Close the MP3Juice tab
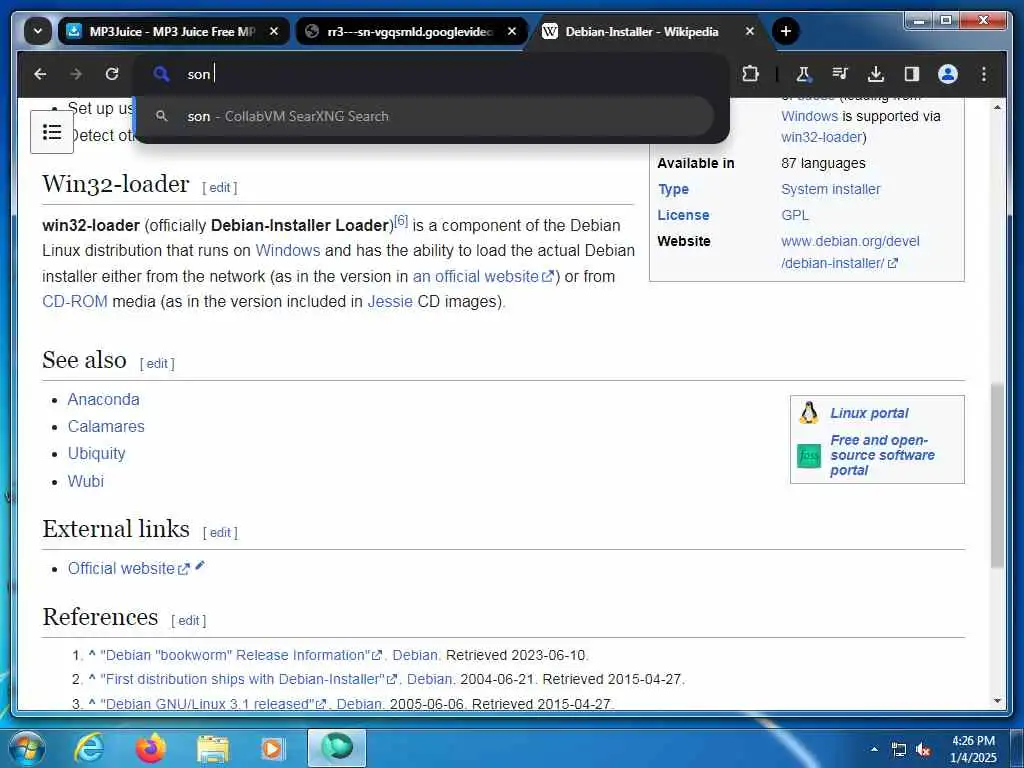 point(274,31)
